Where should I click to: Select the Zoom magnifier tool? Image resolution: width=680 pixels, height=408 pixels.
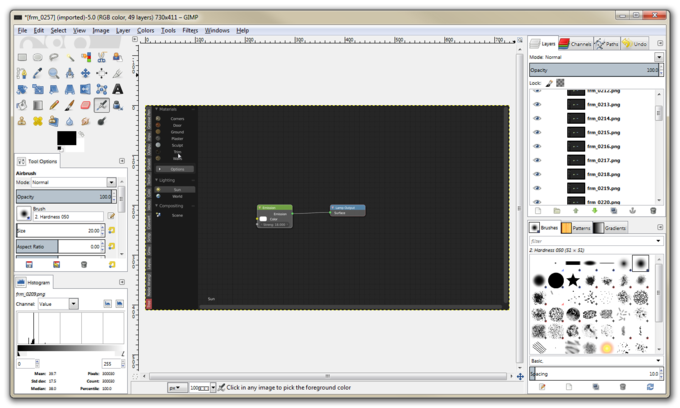[54, 73]
